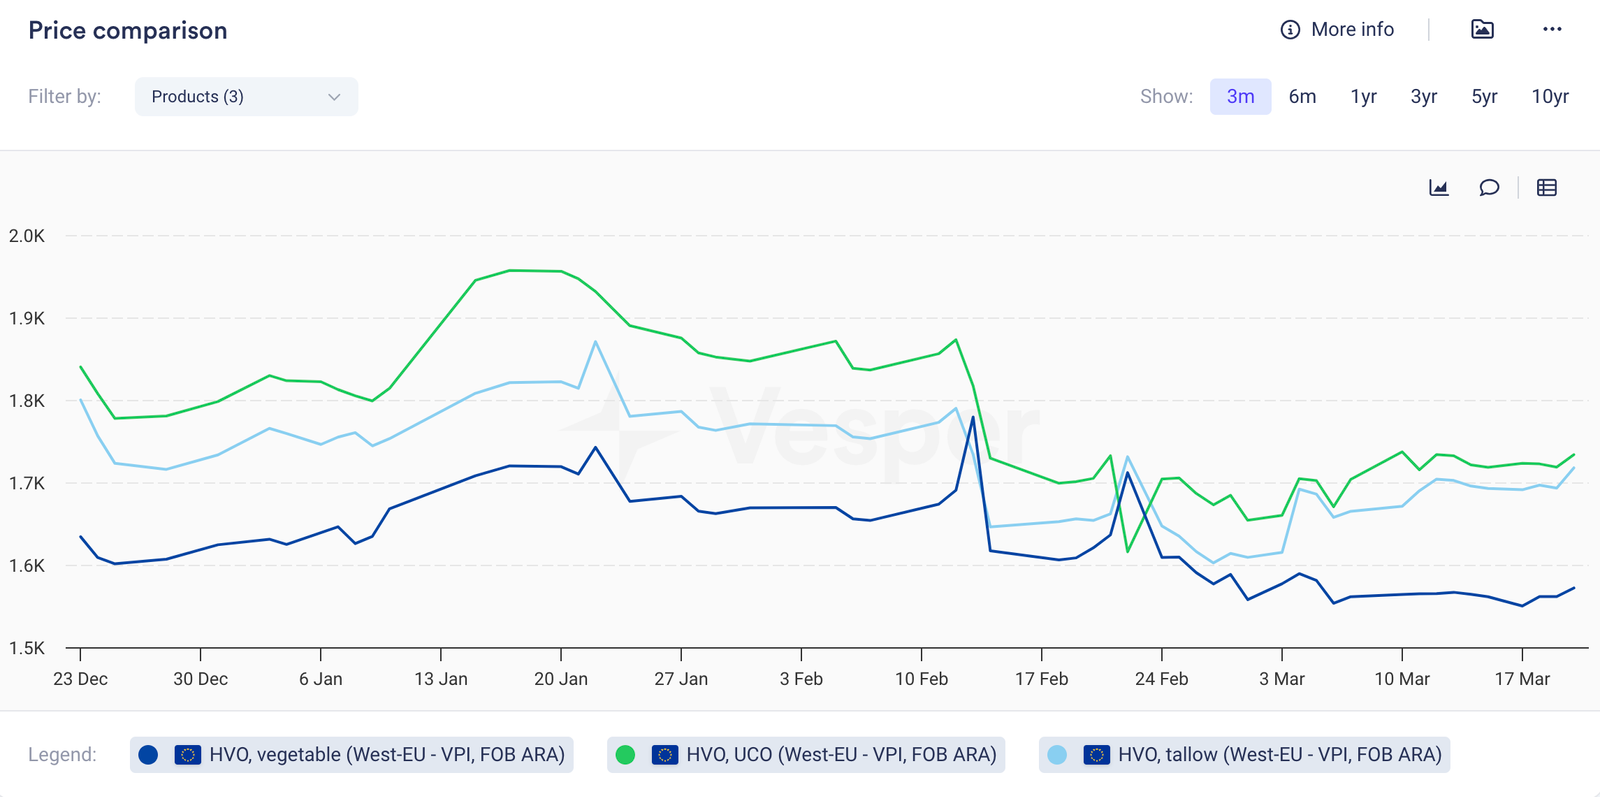This screenshot has height=797, width=1600.
Task: Switch to the 6m time range
Action: [1302, 97]
